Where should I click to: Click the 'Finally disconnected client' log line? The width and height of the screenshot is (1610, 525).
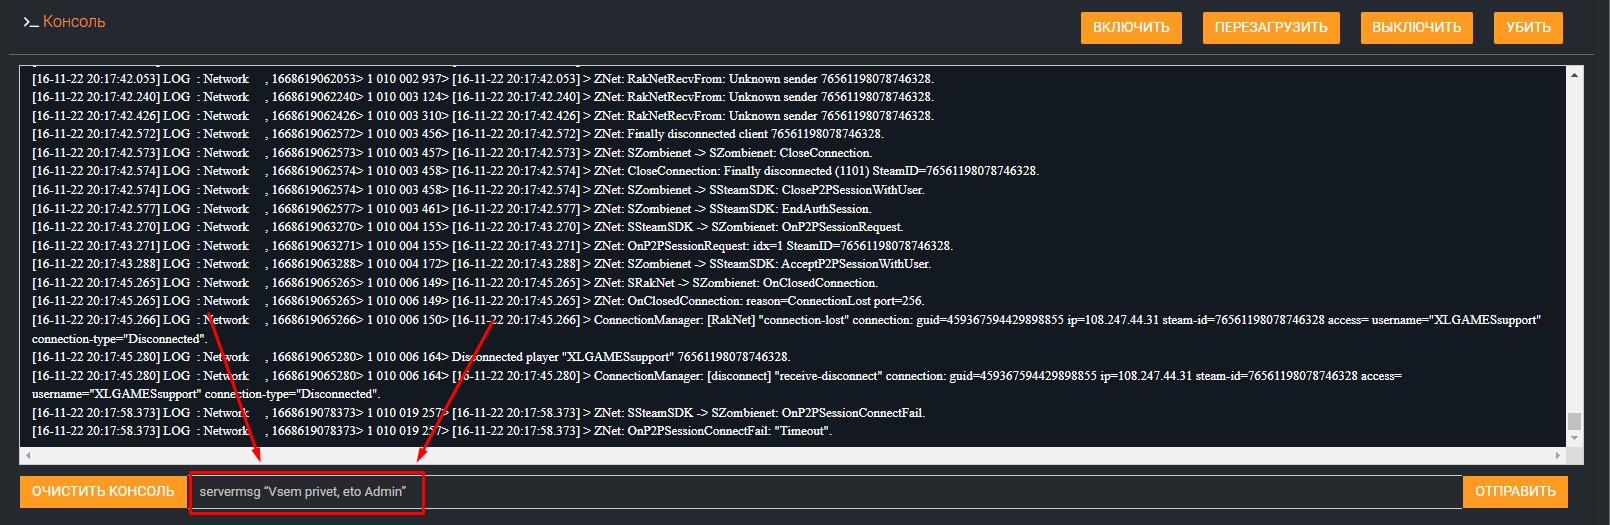[755, 134]
